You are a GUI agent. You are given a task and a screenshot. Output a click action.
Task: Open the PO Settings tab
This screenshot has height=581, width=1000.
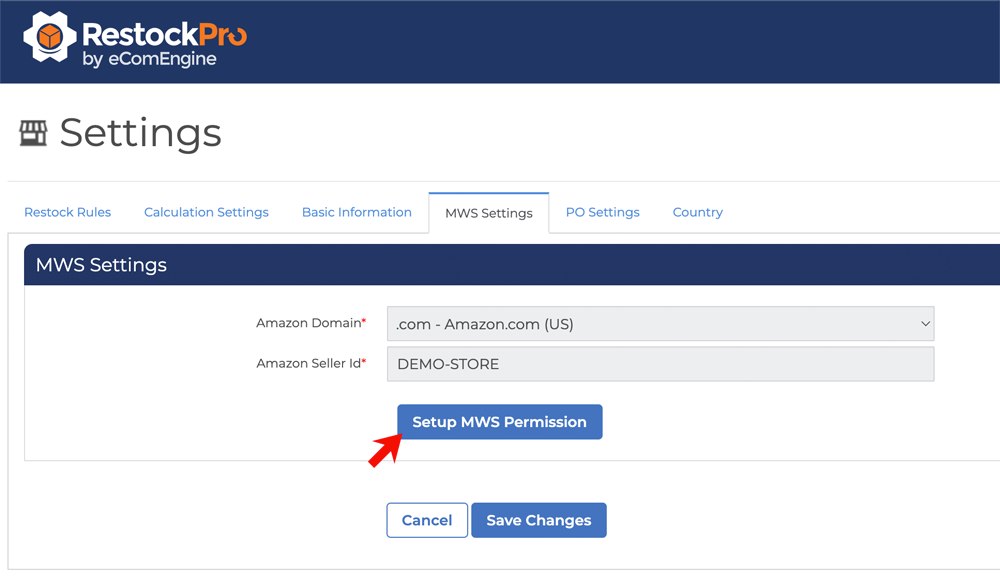[602, 212]
